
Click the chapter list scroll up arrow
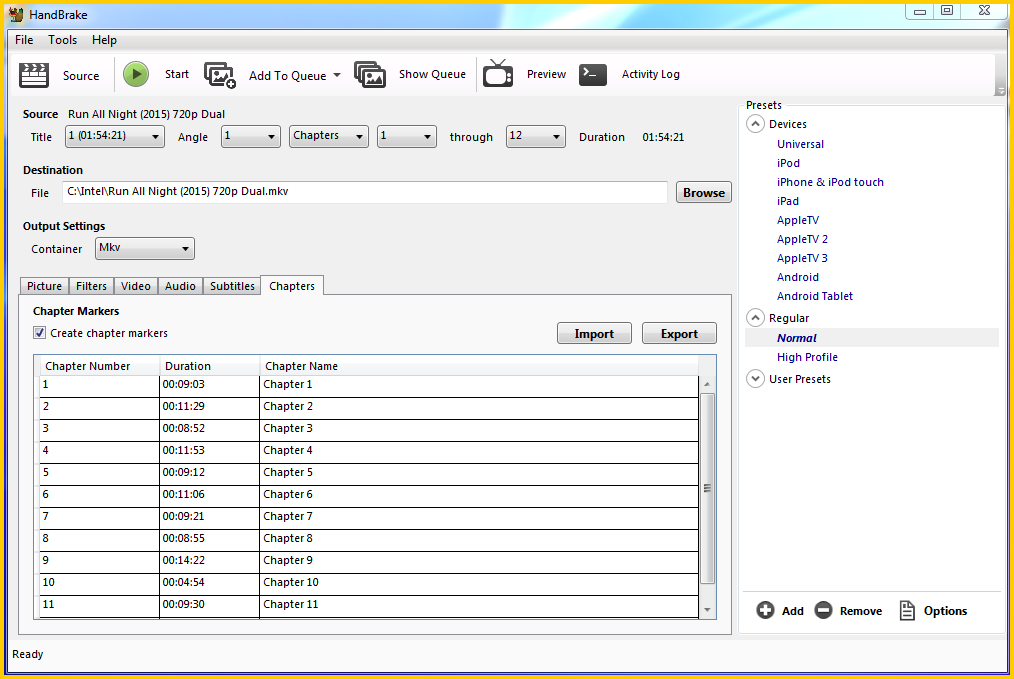707,384
